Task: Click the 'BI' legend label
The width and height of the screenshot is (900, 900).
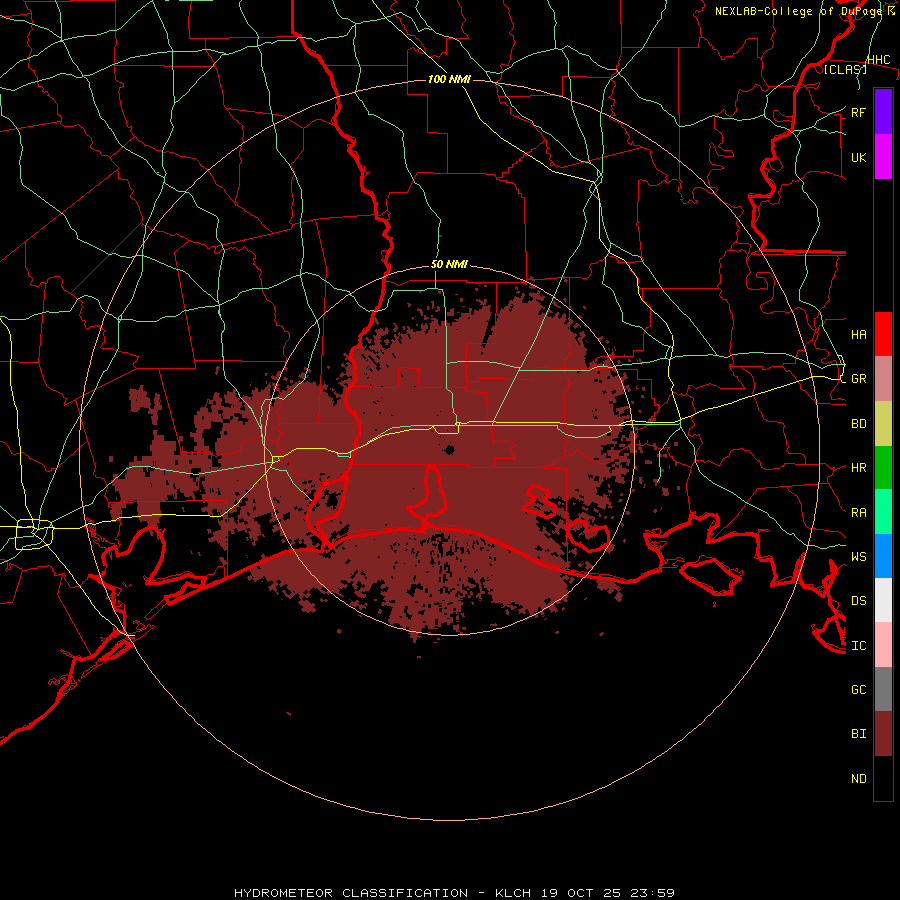Action: pyautogui.click(x=858, y=734)
